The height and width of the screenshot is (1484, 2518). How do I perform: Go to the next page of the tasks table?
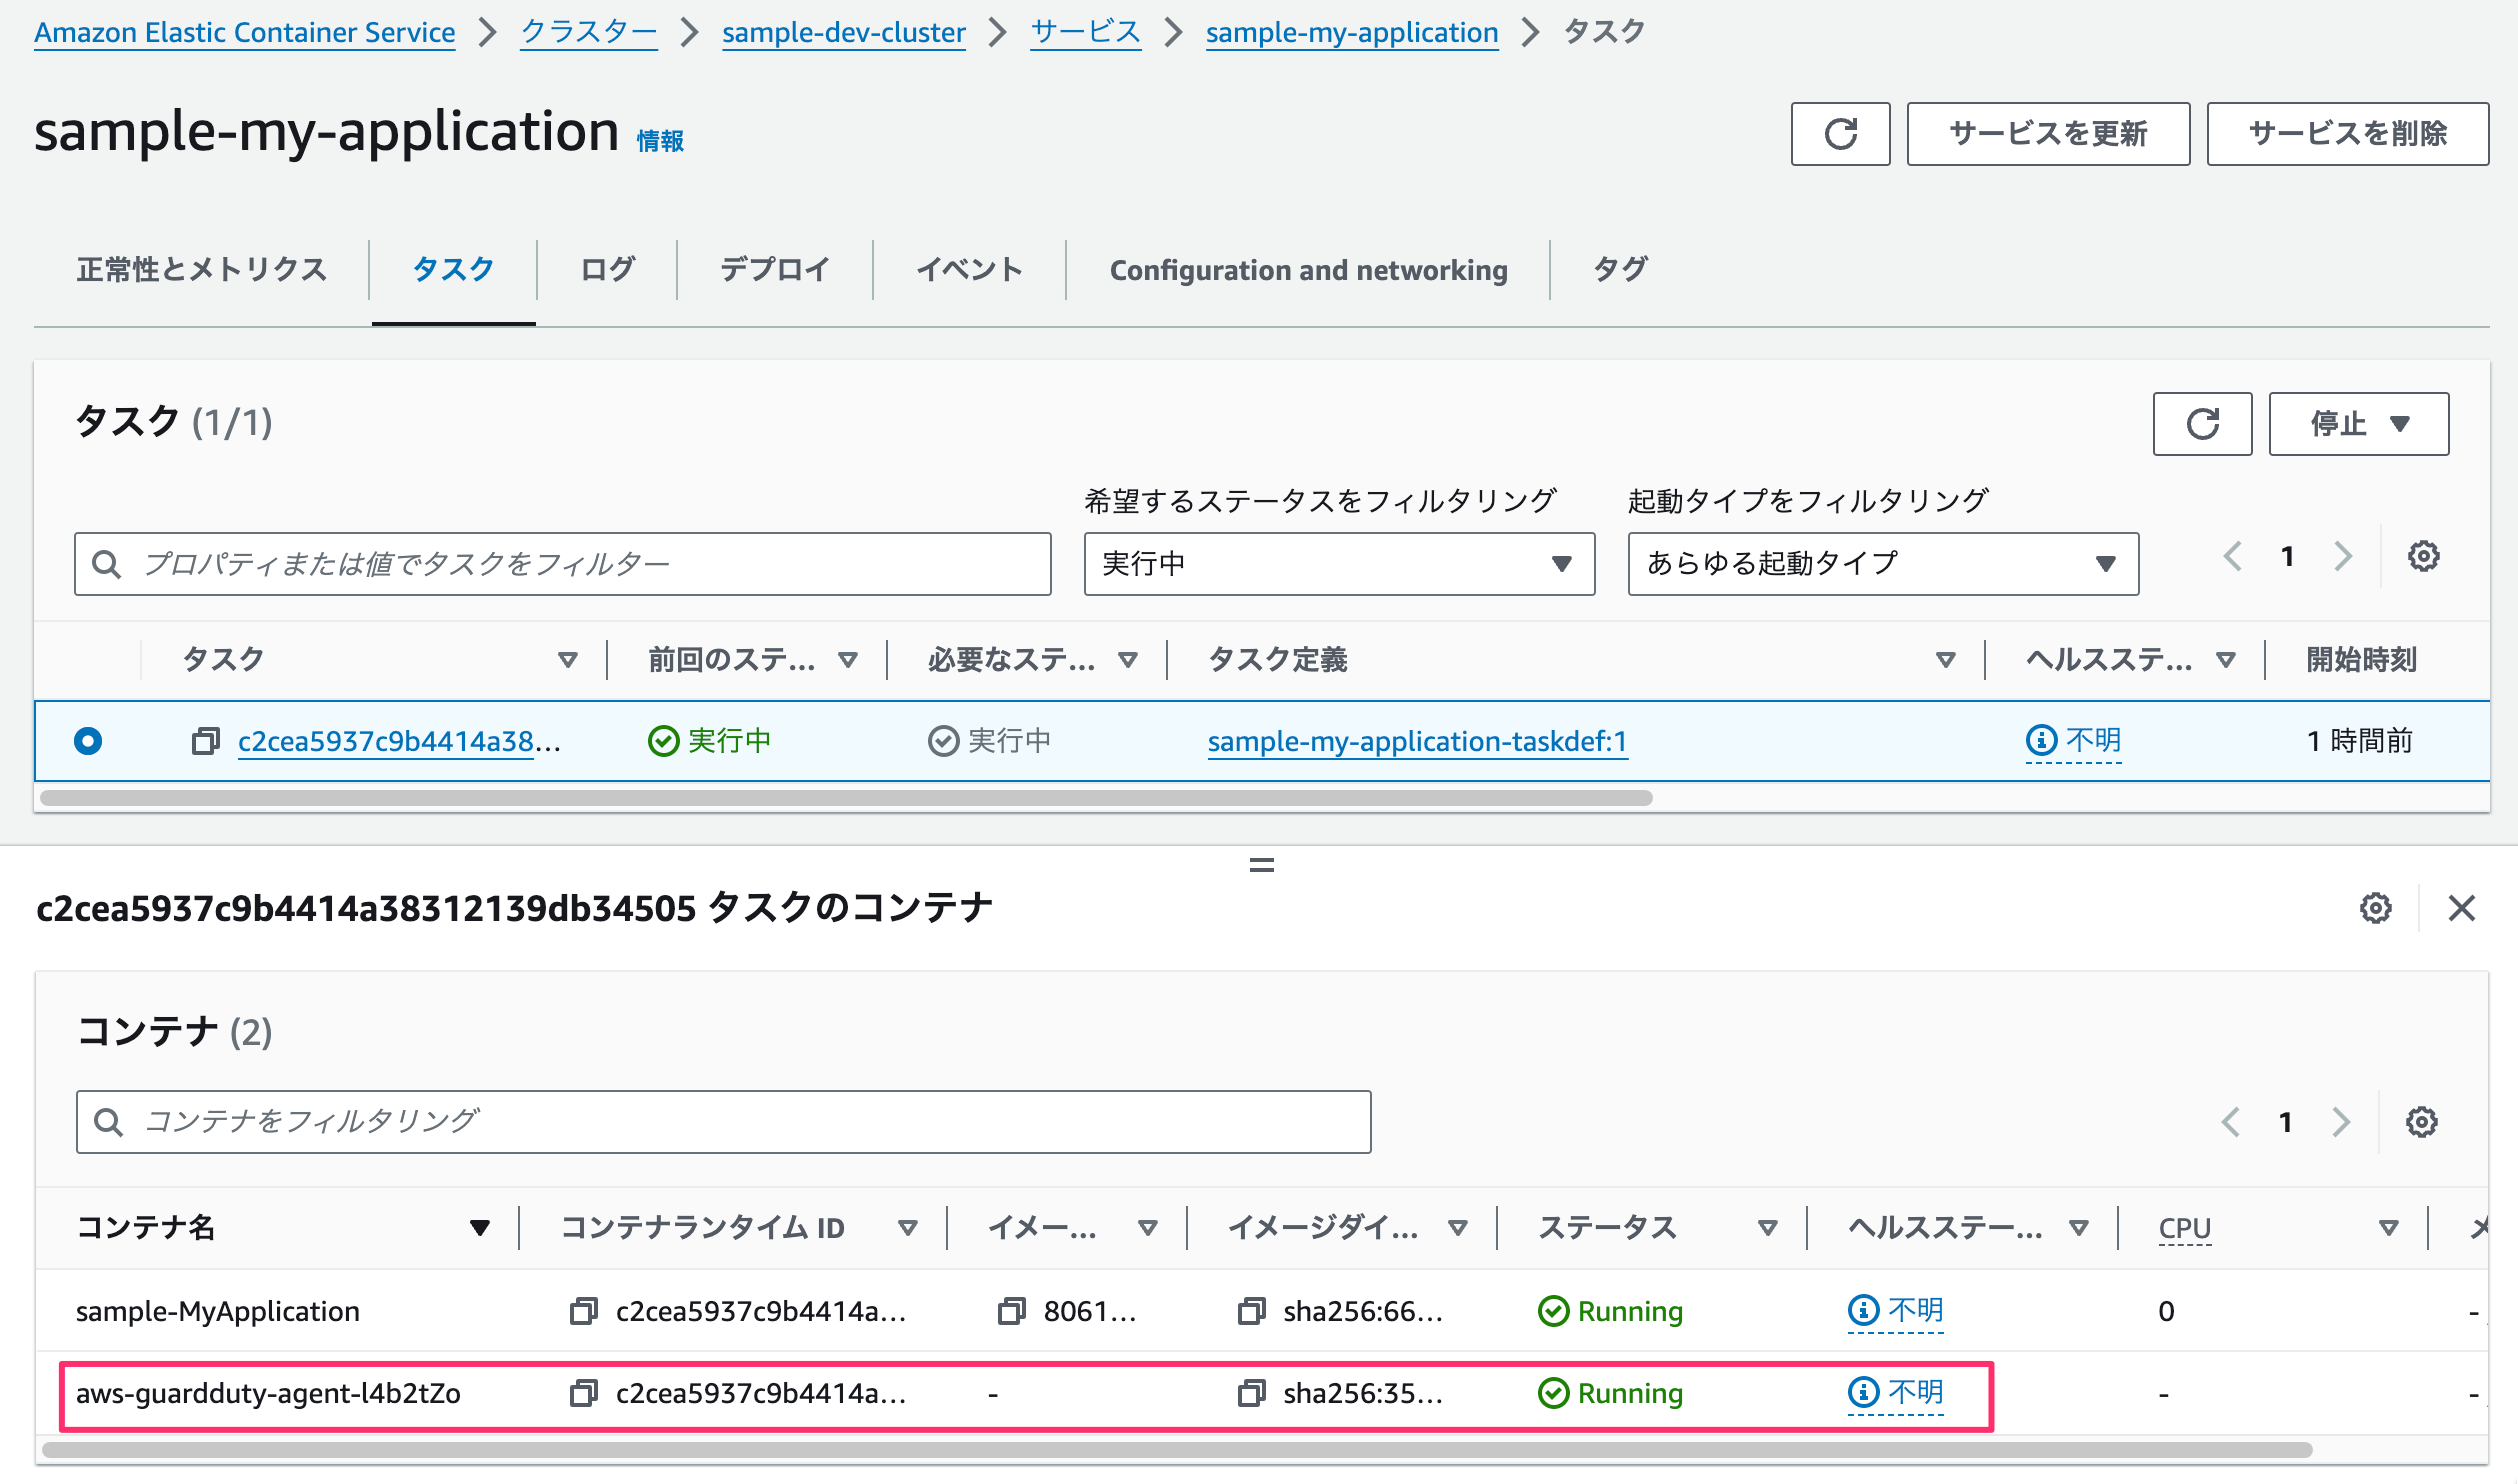(2342, 556)
